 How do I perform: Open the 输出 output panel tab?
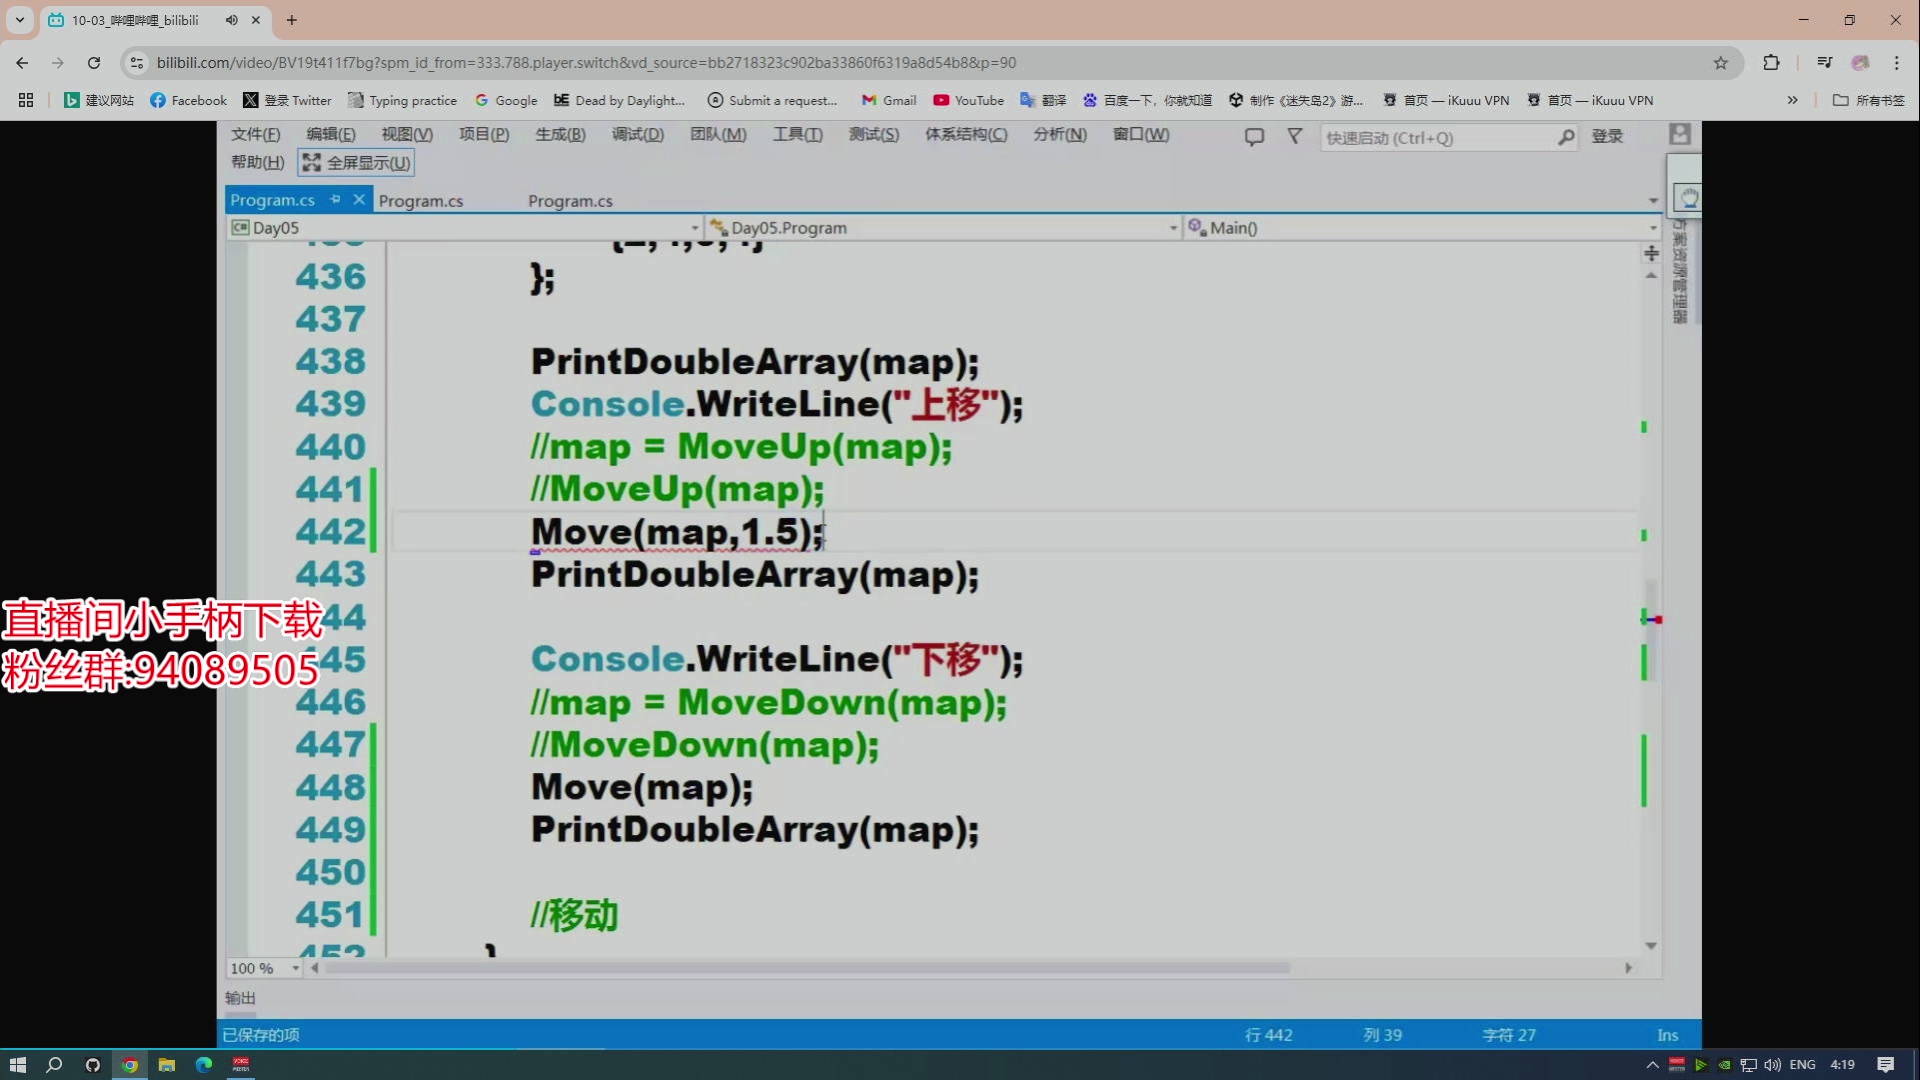point(240,998)
